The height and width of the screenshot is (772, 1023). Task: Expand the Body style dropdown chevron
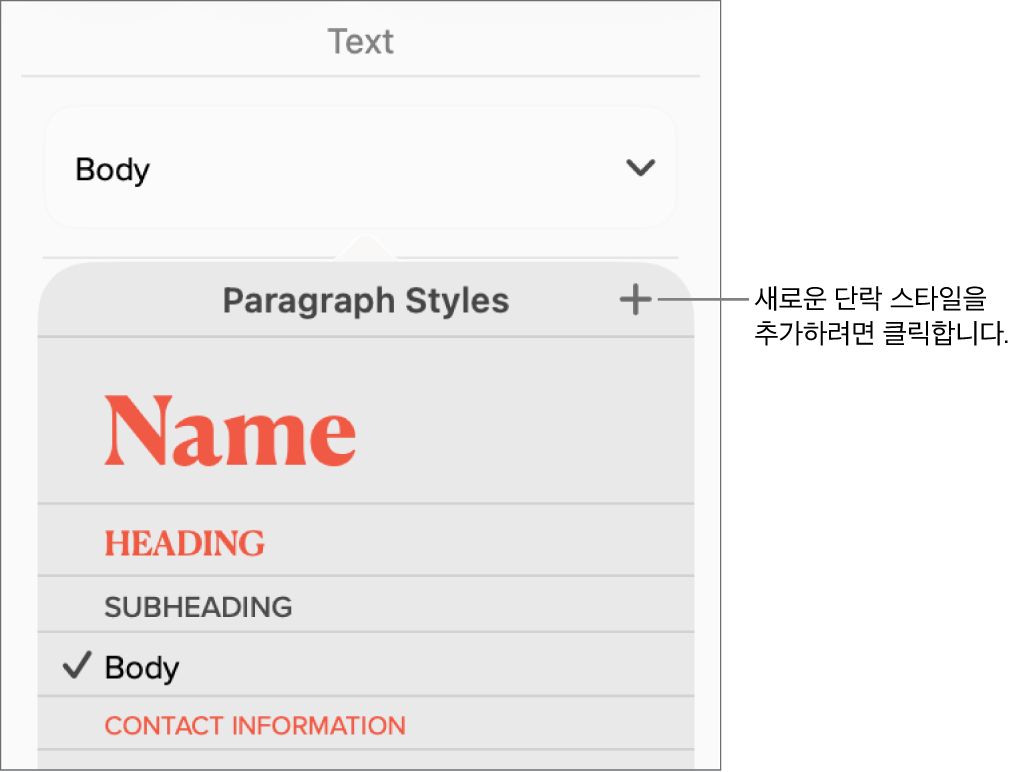(640, 168)
